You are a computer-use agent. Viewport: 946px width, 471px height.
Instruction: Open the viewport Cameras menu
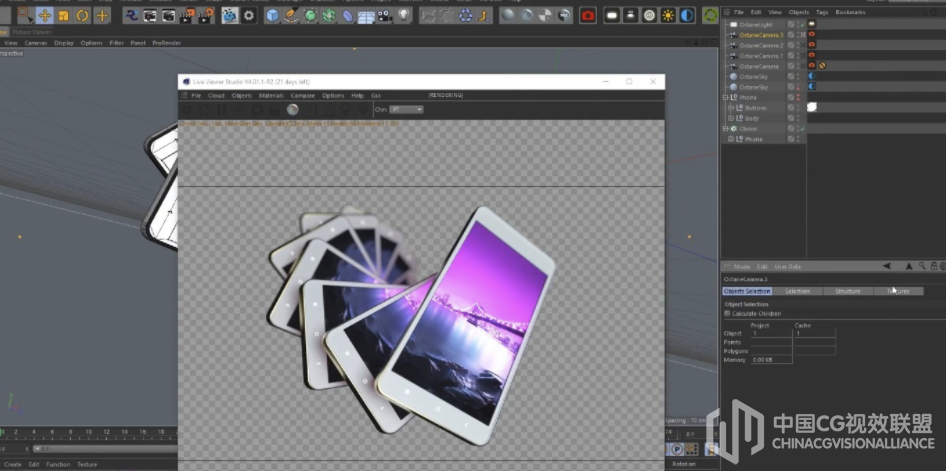click(x=36, y=43)
